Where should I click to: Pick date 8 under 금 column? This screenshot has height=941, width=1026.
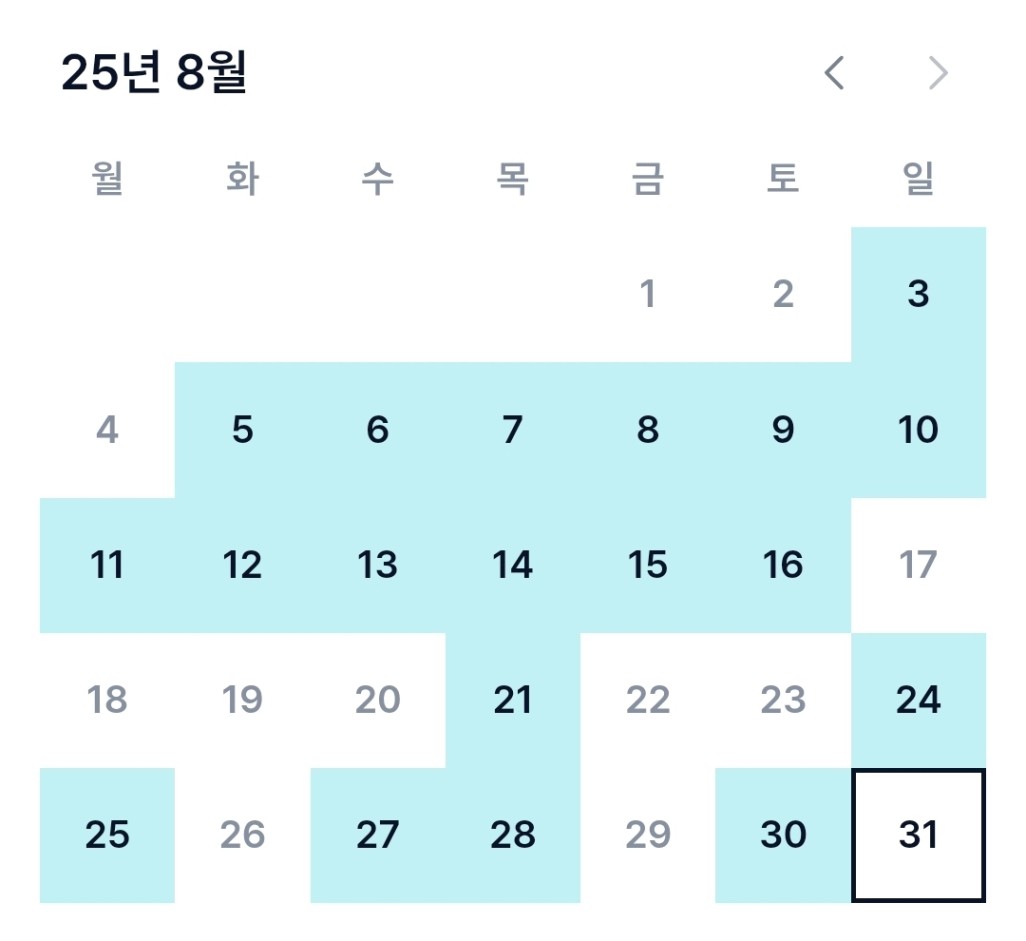[648, 430]
